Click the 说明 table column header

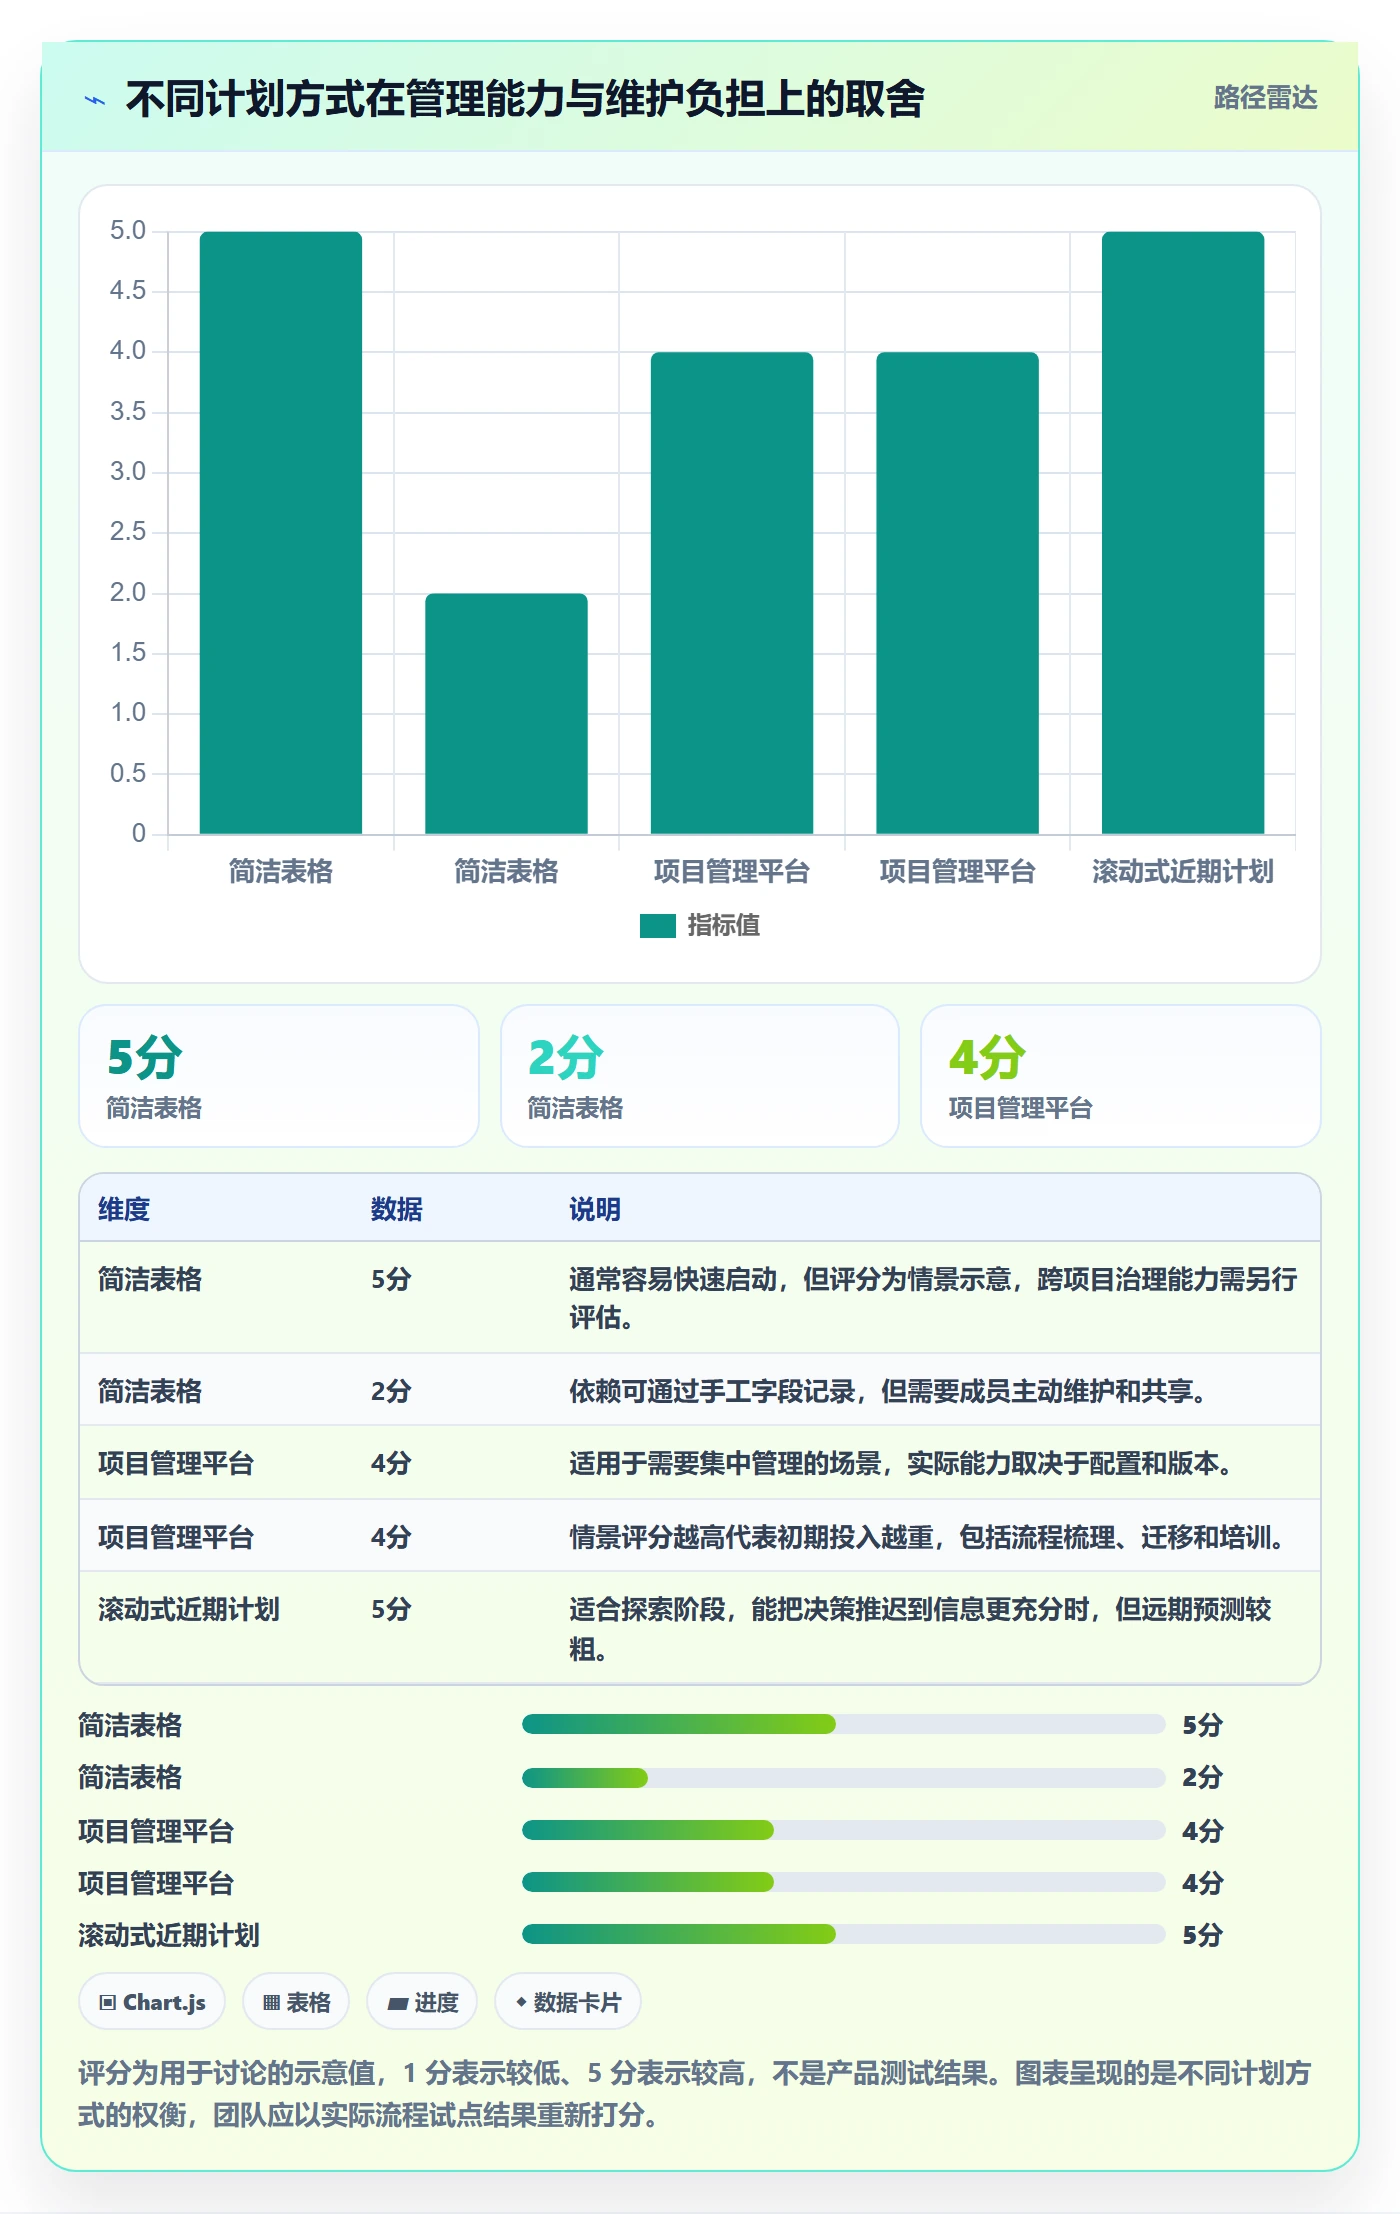coord(595,1209)
